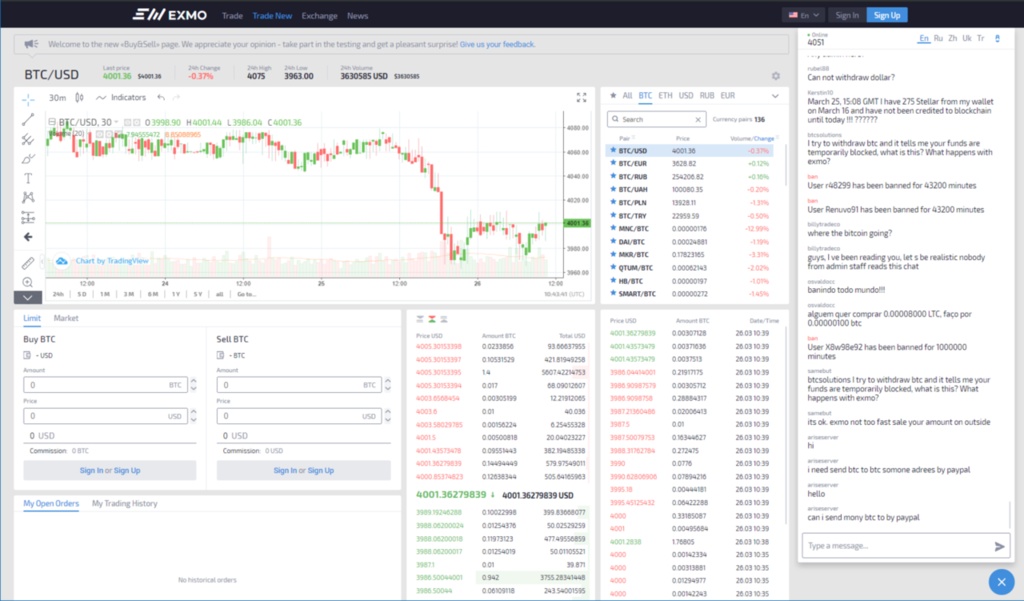
Task: Clear the currency pair search field
Action: point(698,120)
